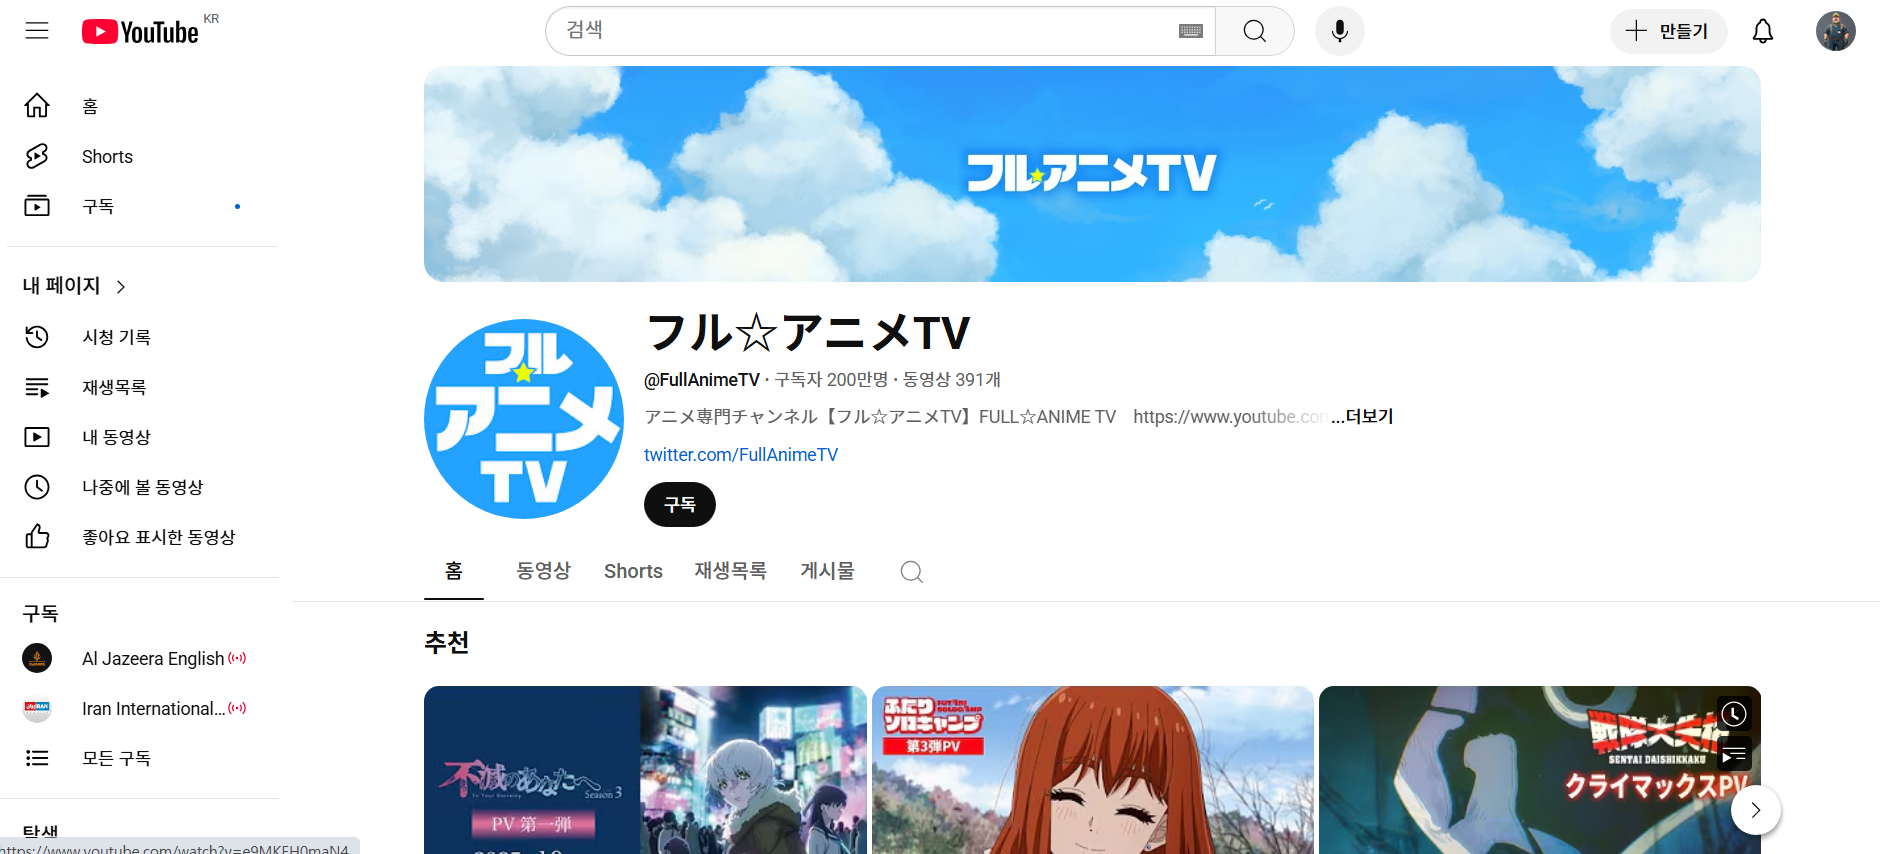Open 모든 구독 list
Image resolution: width=1880 pixels, height=854 pixels.
pos(142,758)
